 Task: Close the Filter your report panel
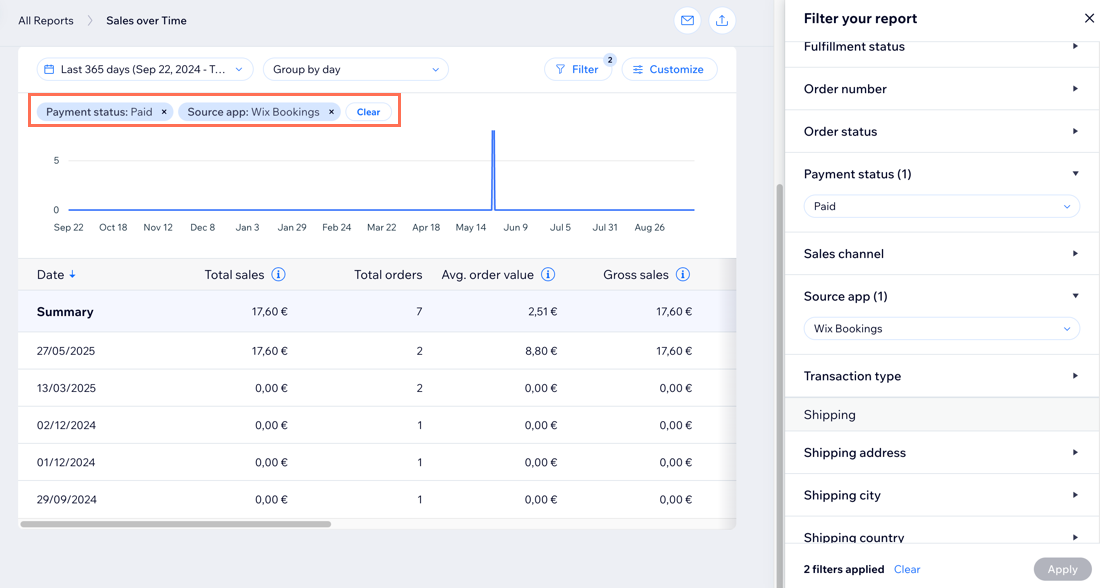click(x=1089, y=18)
